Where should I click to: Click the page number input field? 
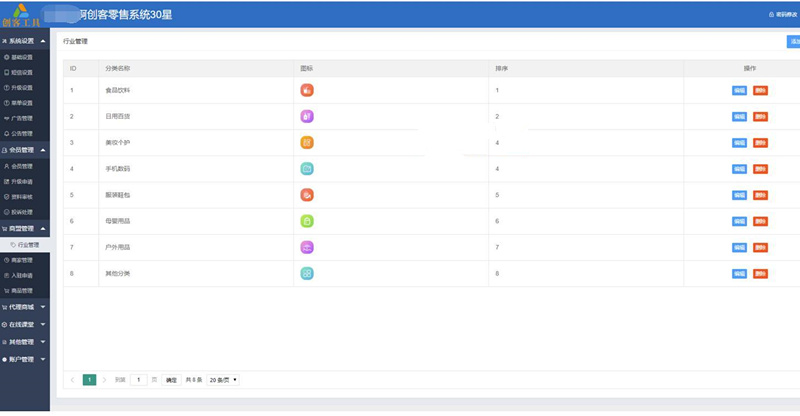point(139,380)
